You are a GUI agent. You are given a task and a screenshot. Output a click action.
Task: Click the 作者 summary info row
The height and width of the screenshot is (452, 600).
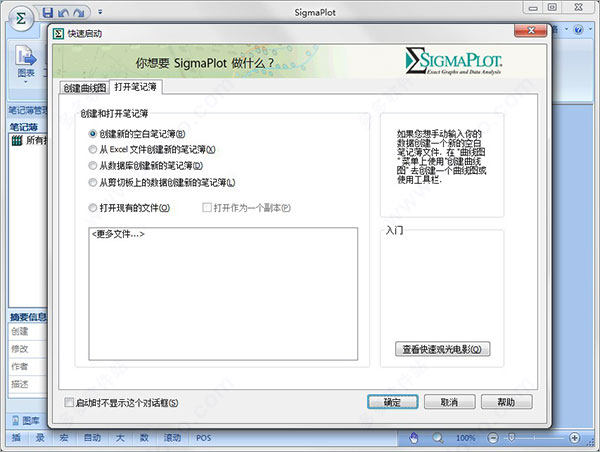[28, 367]
